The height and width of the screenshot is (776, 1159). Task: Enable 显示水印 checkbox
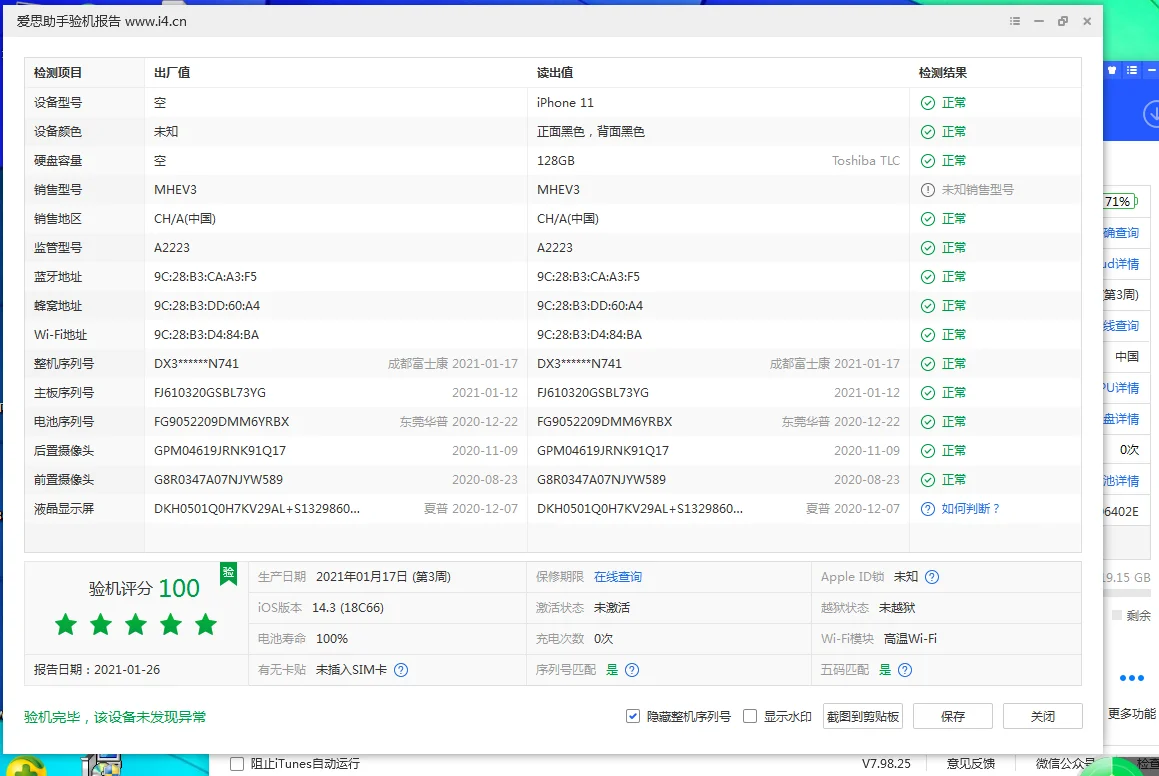point(750,716)
